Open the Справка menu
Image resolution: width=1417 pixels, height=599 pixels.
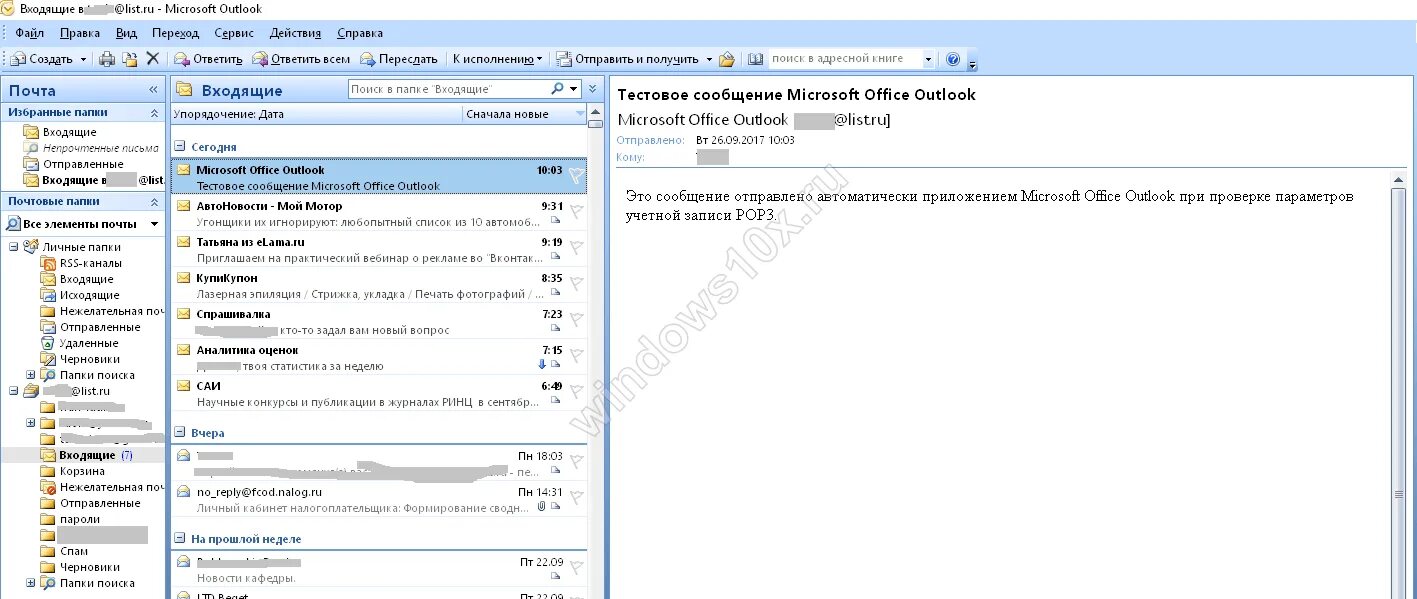[360, 33]
